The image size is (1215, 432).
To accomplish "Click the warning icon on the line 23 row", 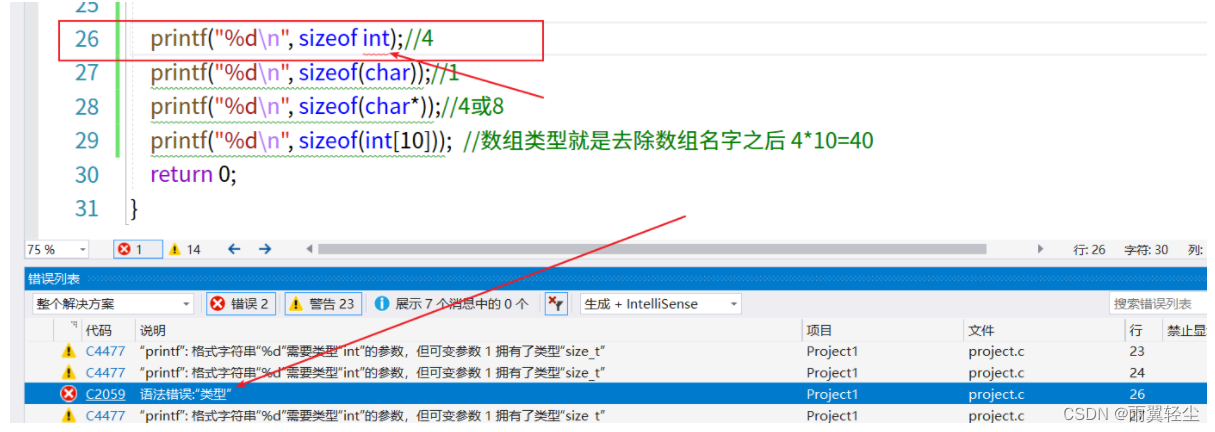I will point(68,351).
